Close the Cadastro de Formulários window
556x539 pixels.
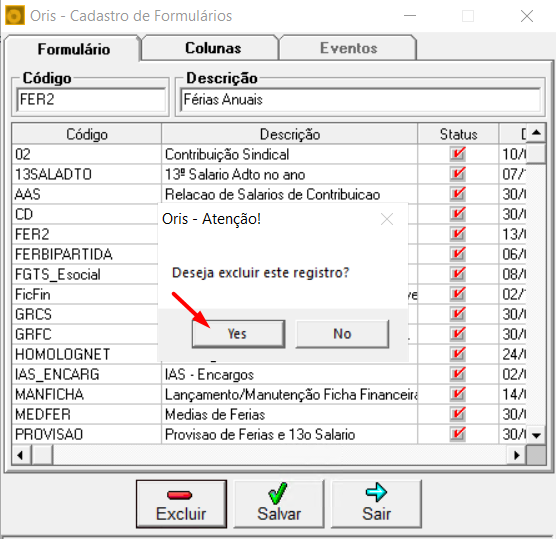tap(527, 16)
